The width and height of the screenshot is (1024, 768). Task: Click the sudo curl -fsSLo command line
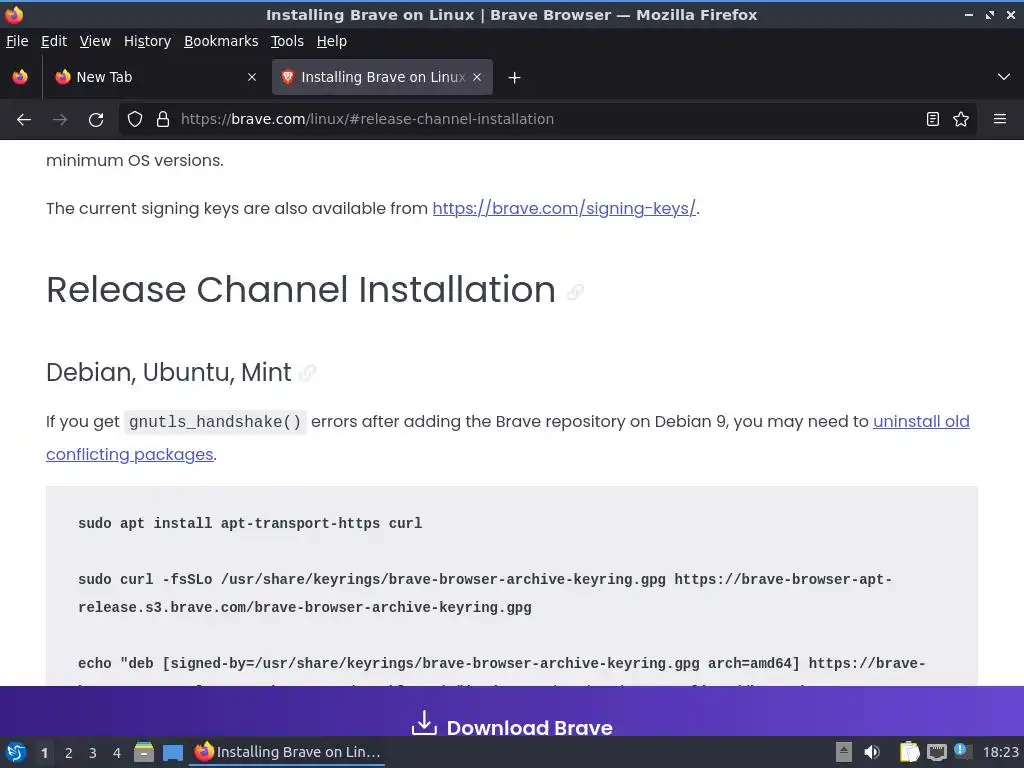pyautogui.click(x=485, y=593)
